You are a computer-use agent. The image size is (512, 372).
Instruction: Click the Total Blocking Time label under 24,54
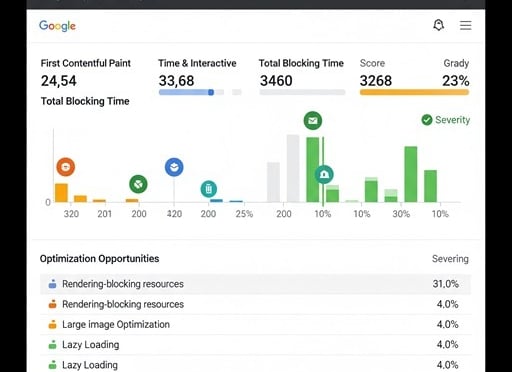pos(85,101)
